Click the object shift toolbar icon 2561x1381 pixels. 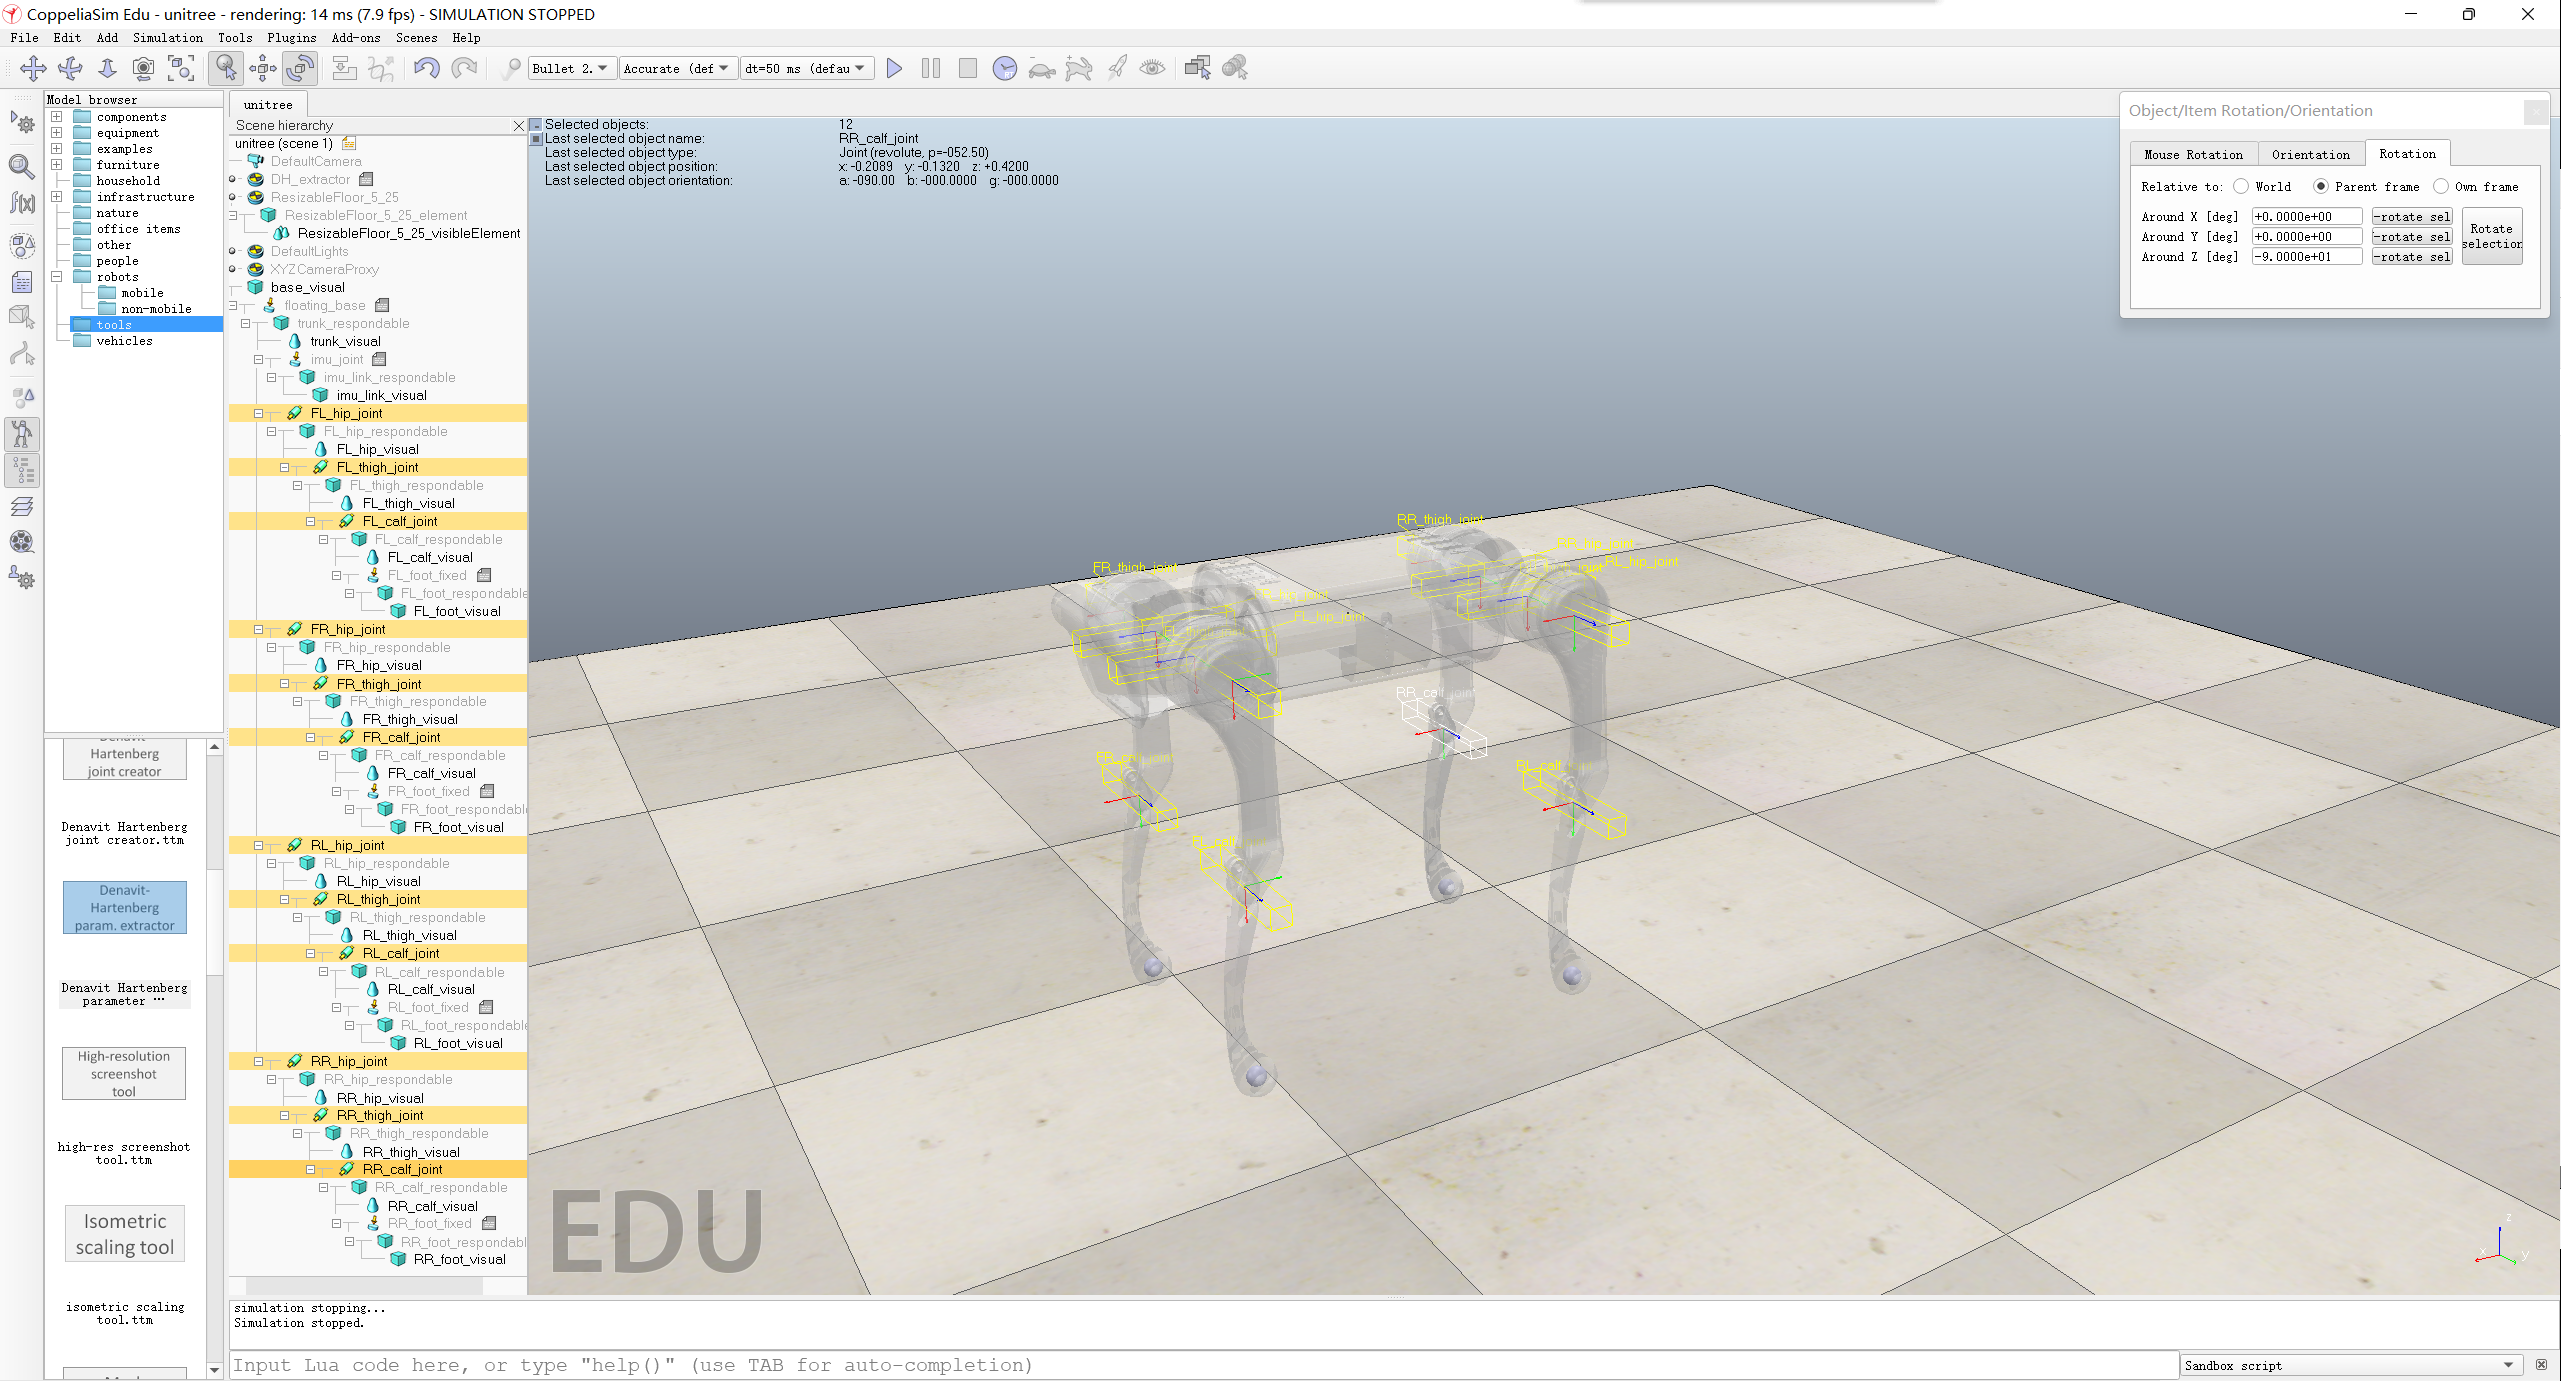[263, 68]
